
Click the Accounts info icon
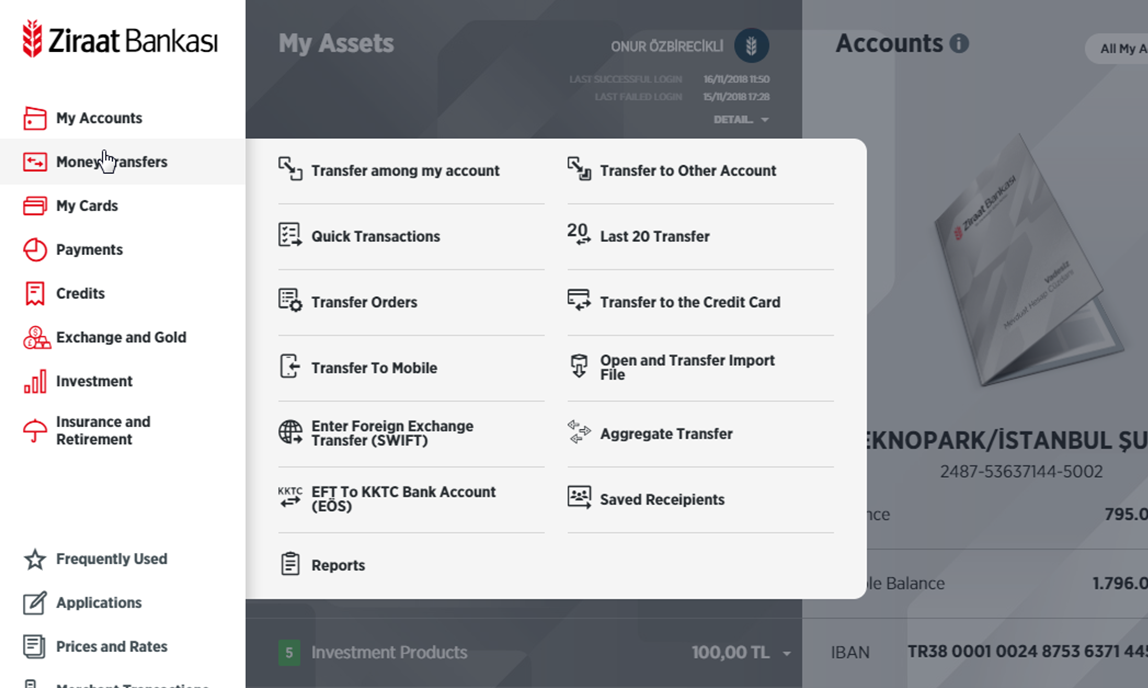click(959, 44)
